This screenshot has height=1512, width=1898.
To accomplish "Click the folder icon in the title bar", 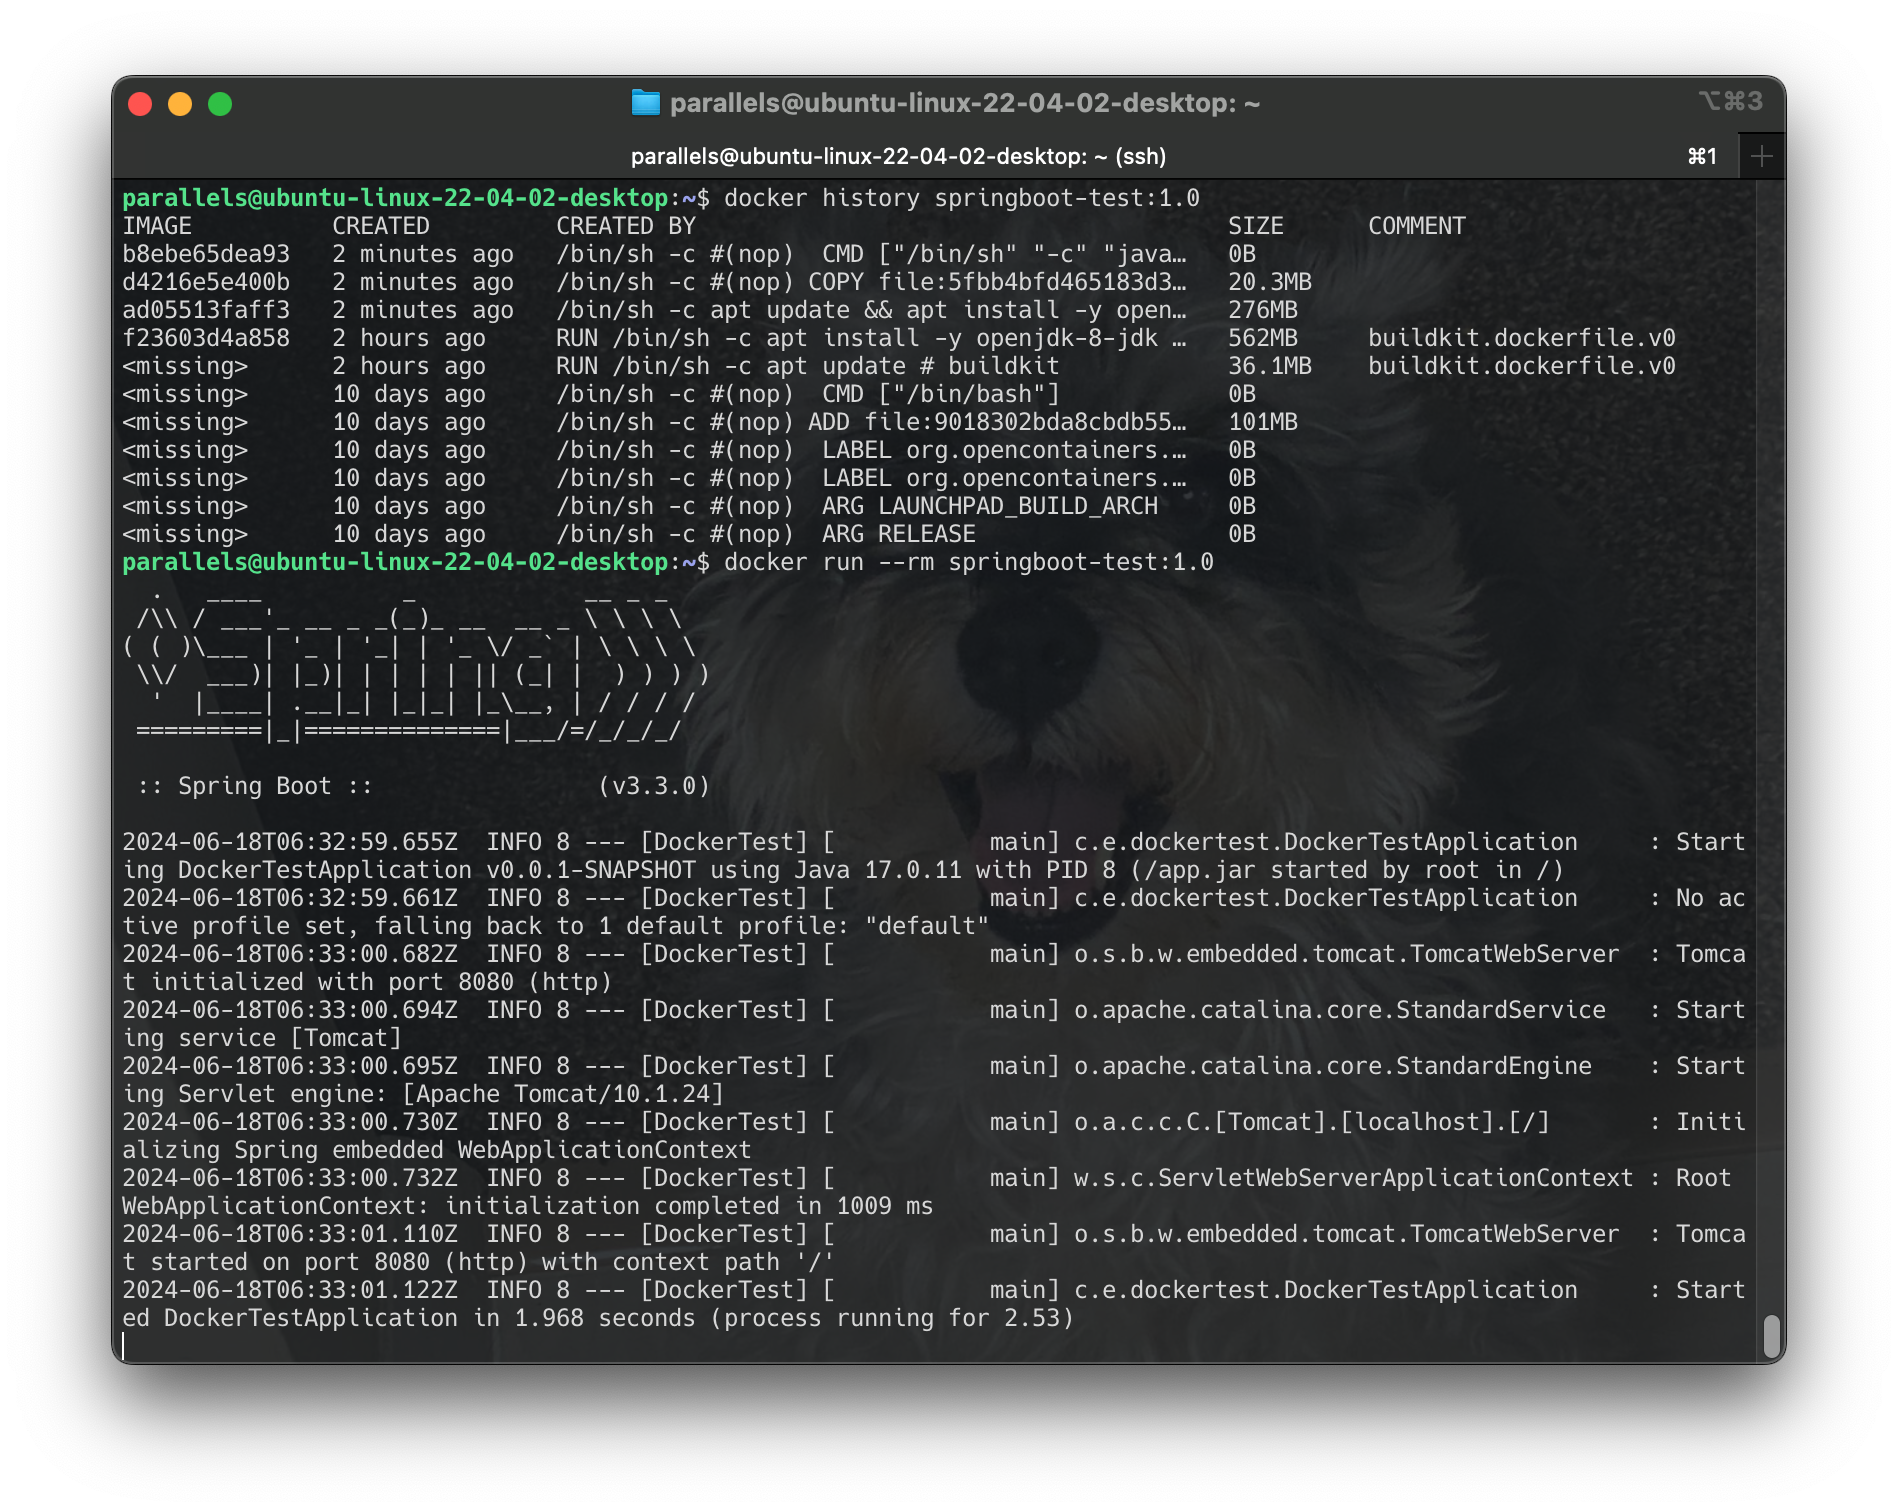I will 646,103.
